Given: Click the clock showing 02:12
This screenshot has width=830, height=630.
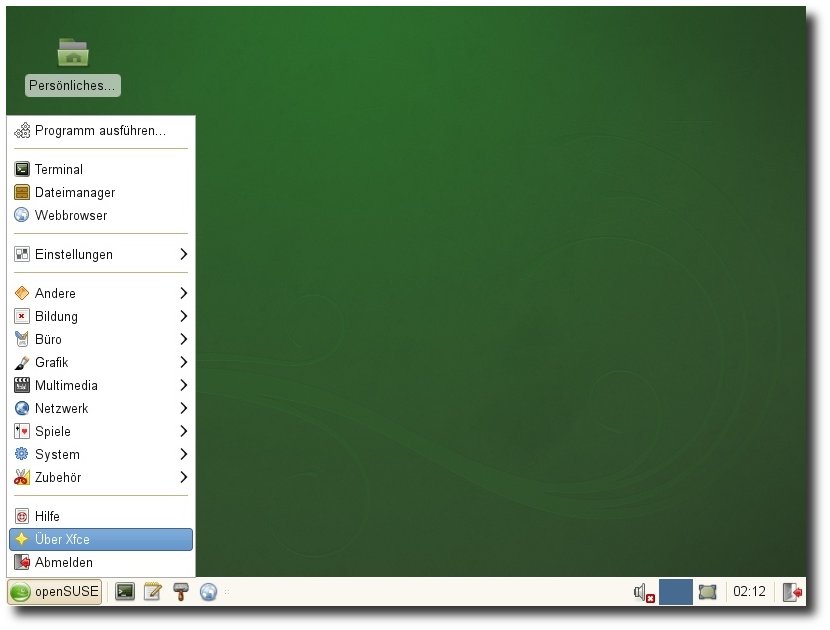Looking at the screenshot, I should (749, 592).
